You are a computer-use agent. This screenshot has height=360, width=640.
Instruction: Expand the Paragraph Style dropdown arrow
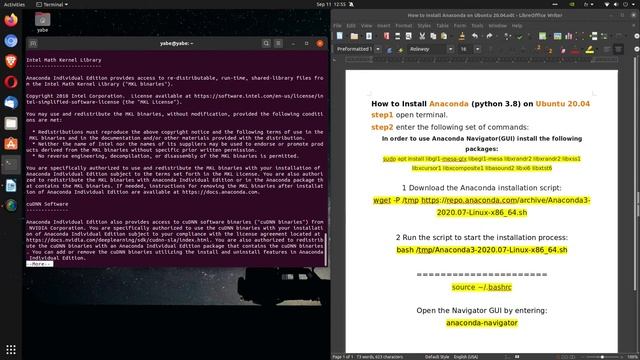378,49
